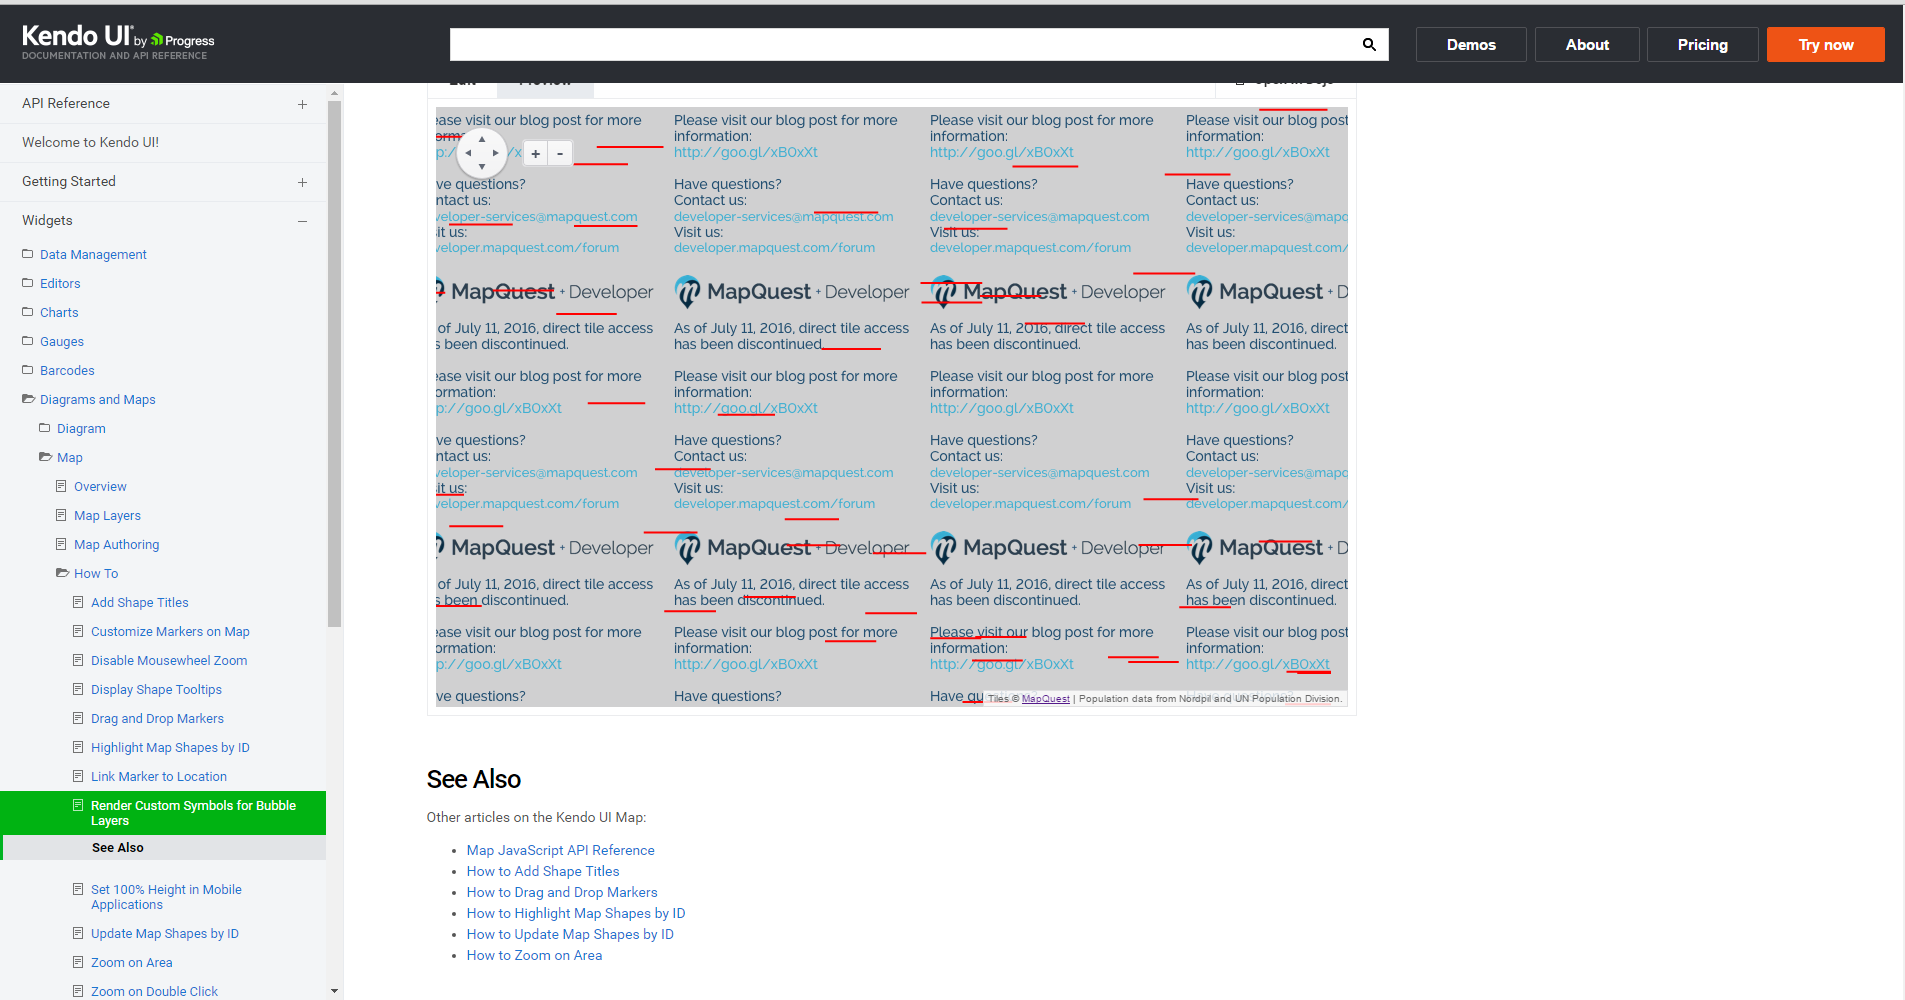Pan the map down with navigator arrow
The image size is (1905, 1000).
point(482,166)
